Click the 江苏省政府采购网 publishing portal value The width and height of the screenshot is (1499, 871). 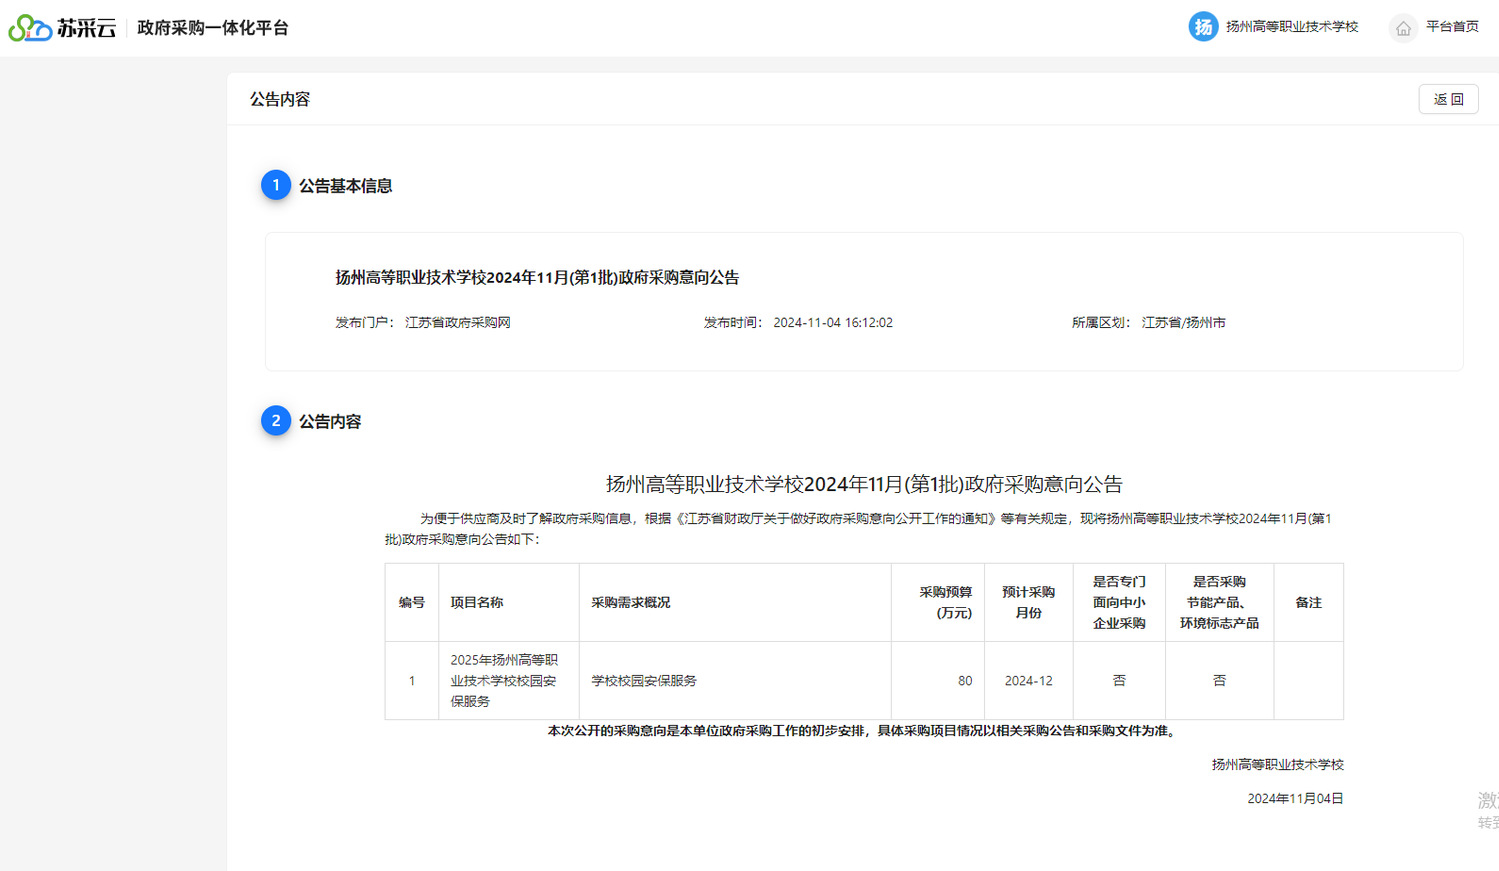coord(457,323)
